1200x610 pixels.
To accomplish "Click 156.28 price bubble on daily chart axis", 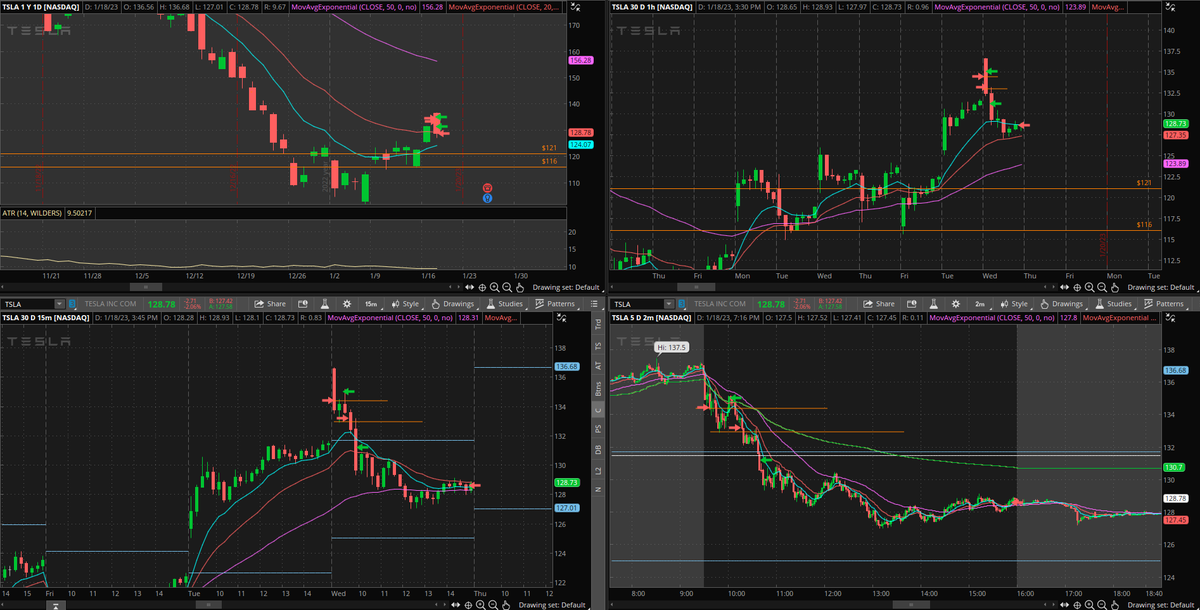I will (581, 60).
